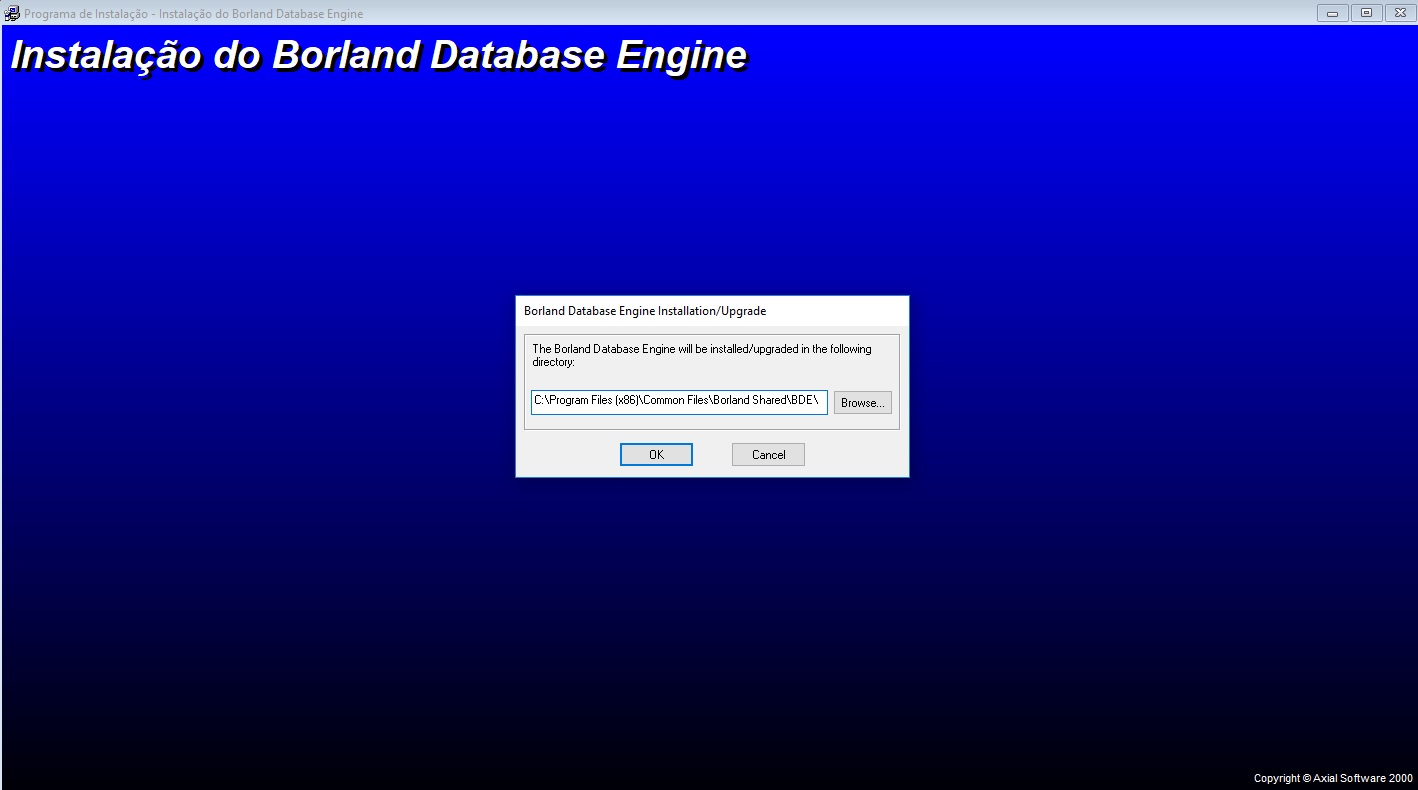Click the Copyright Axial Software 2000 text
Image resolution: width=1418 pixels, height=790 pixels.
tap(1333, 778)
